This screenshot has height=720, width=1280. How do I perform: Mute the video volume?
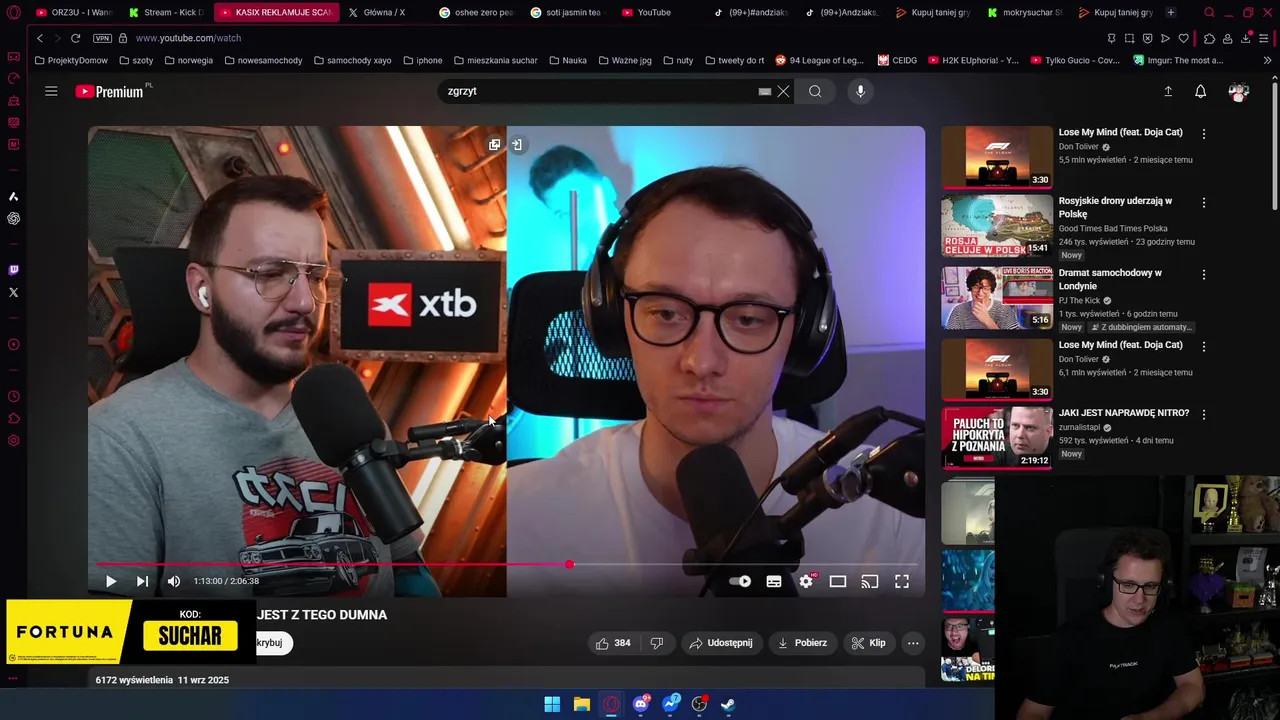click(x=174, y=581)
